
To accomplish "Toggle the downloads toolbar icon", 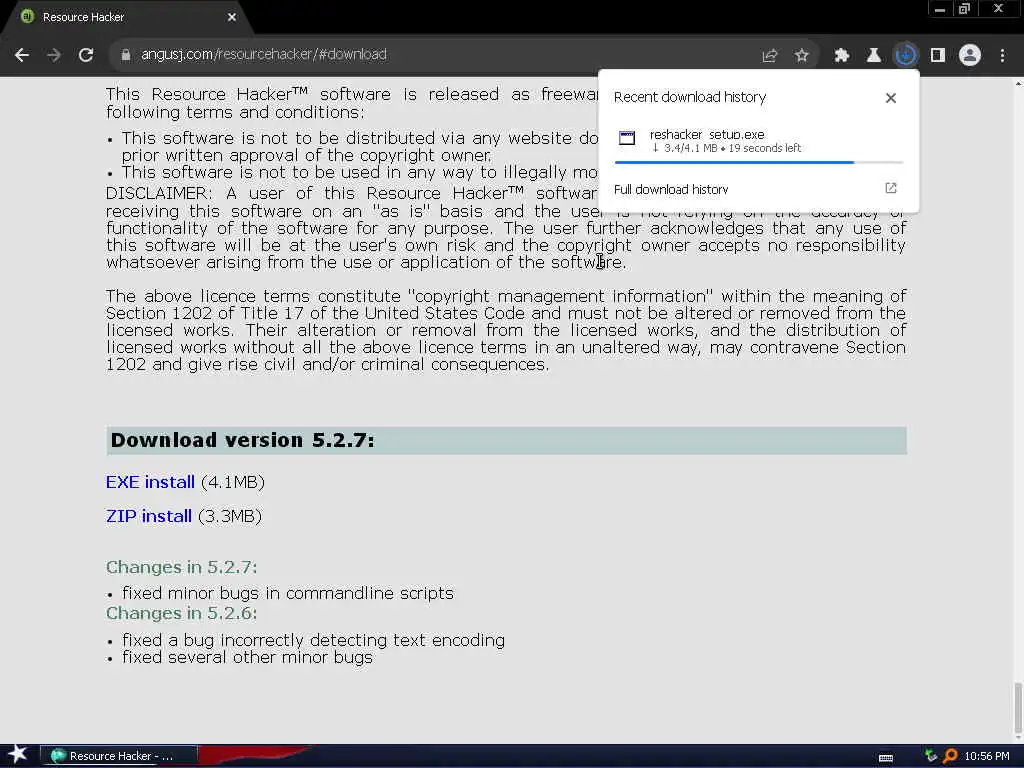I will 905,56.
